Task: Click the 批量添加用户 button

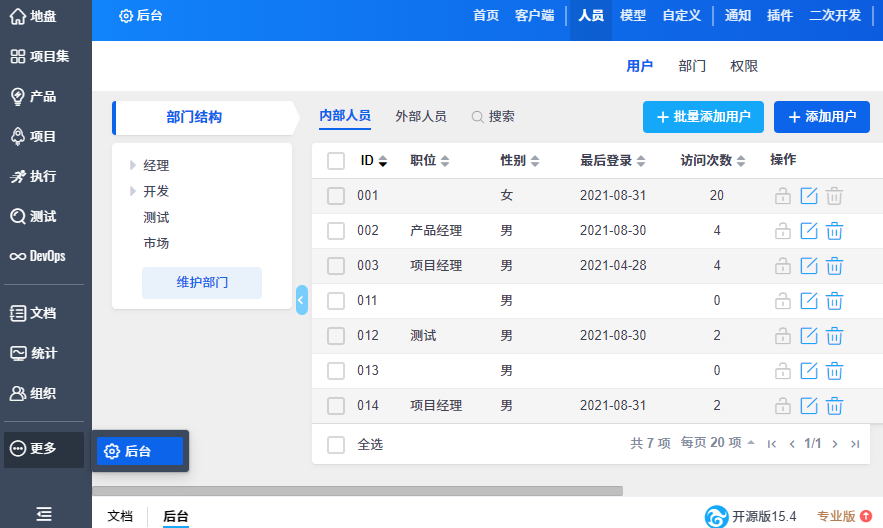Action: pos(703,117)
